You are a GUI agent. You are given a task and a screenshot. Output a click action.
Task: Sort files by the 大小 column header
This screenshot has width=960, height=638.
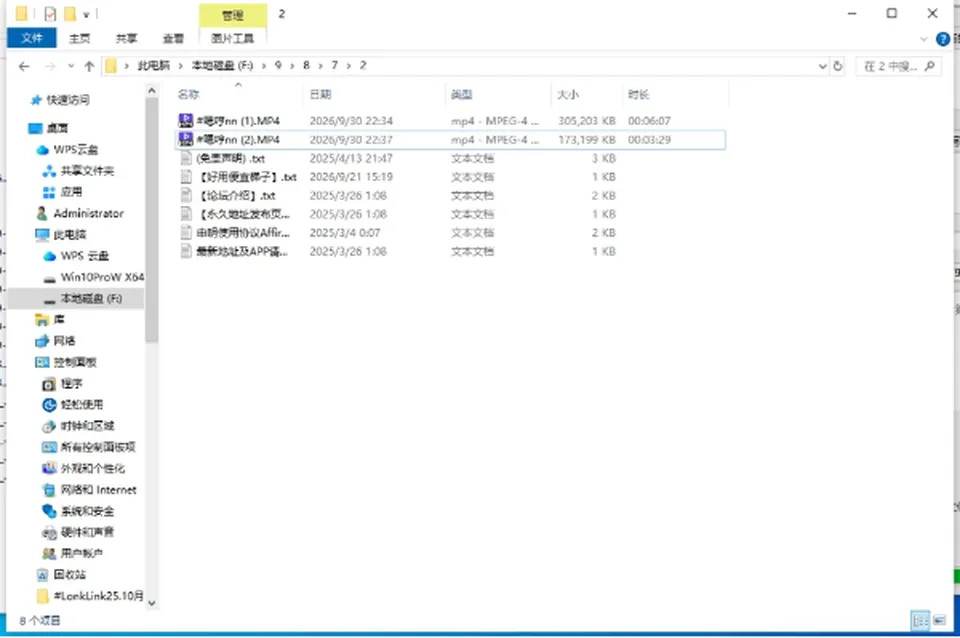pyautogui.click(x=586, y=94)
